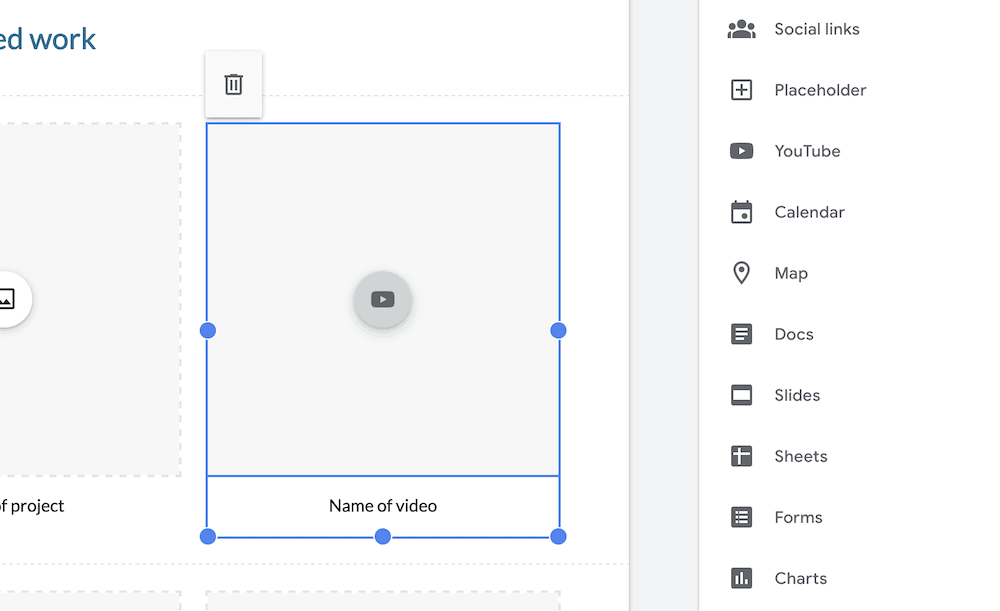Insert a Placeholder block
Screen dimensions: 1000x611
[820, 89]
